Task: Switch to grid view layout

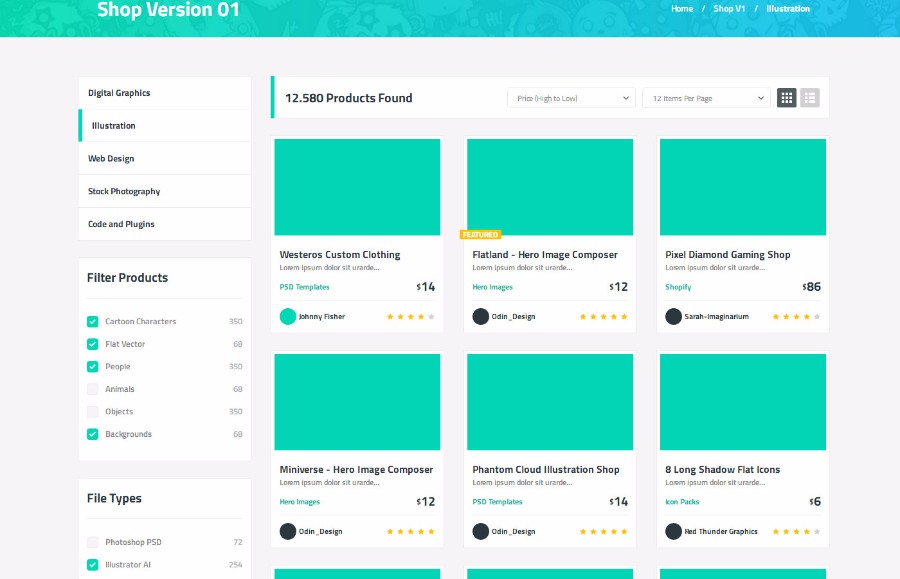Action: click(786, 98)
